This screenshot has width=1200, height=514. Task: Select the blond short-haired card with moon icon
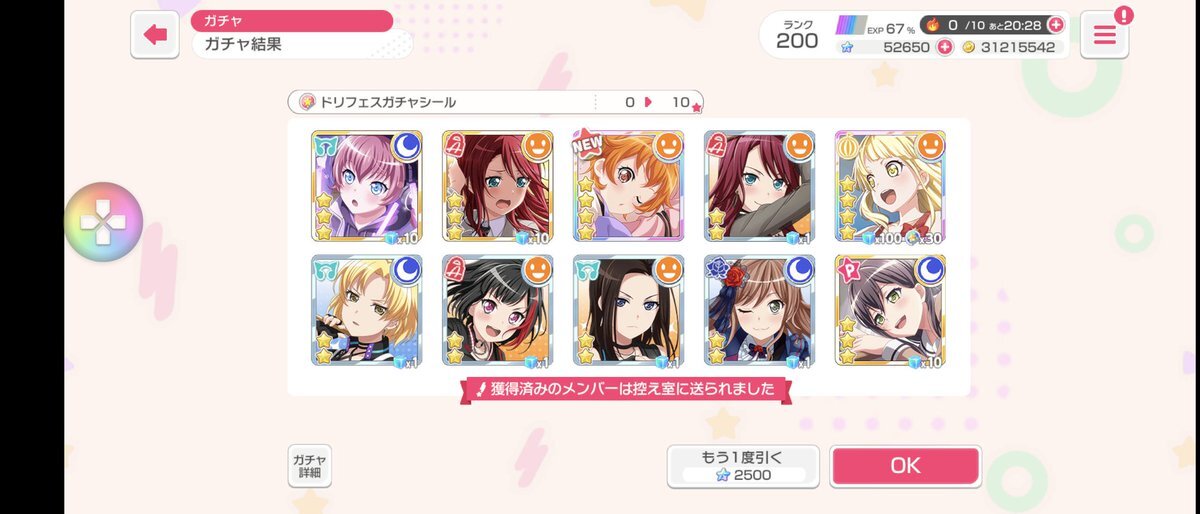(x=366, y=310)
